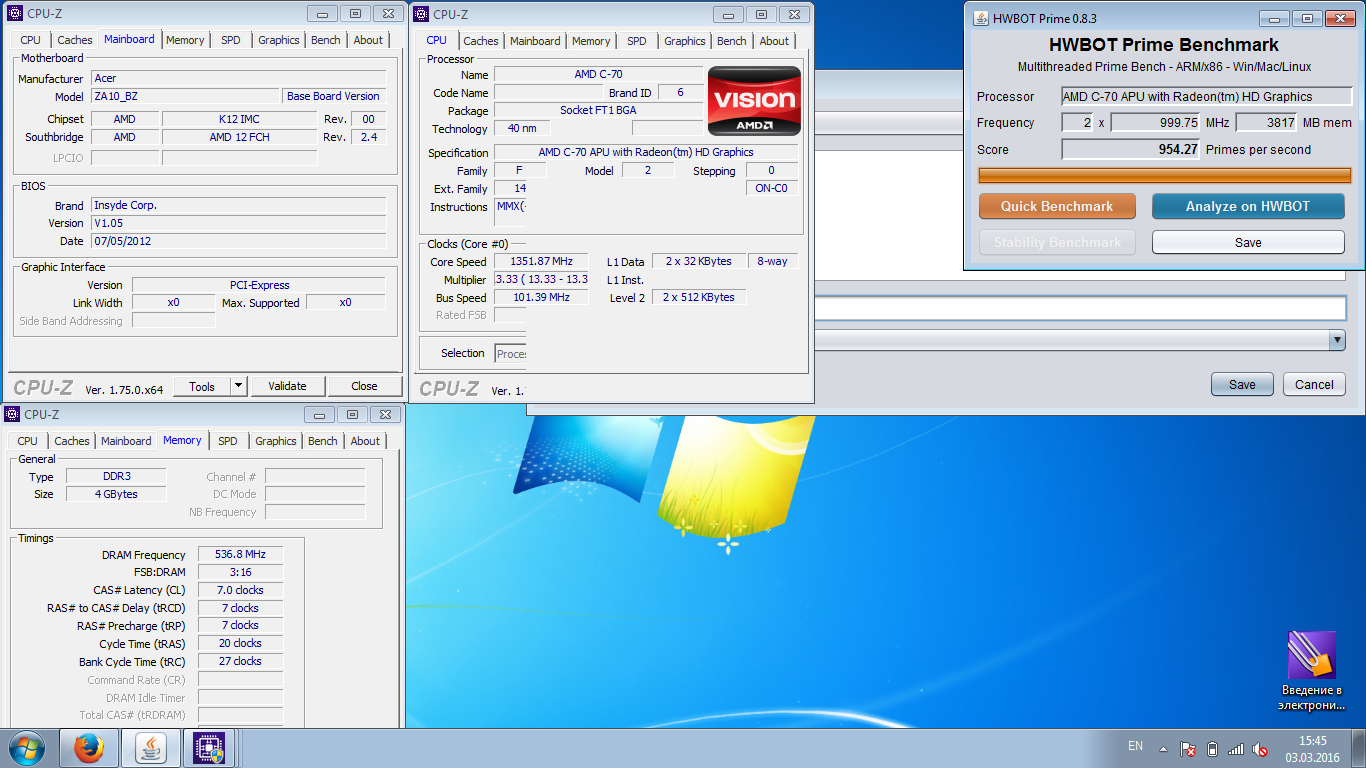Click the greyed Stability Benchmark button
The width and height of the screenshot is (1366, 768).
point(1057,242)
